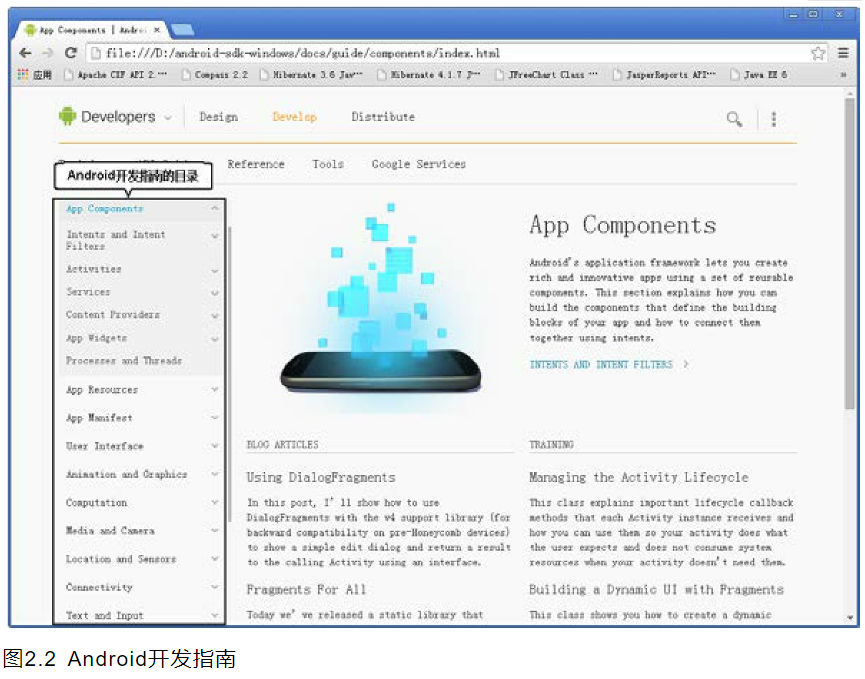Switch to the Reference sub-tab
865x679 pixels.
pyautogui.click(x=256, y=164)
